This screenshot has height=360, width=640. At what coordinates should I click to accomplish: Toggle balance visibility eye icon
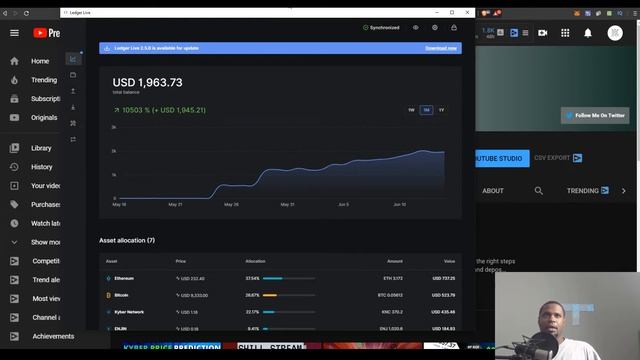pyautogui.click(x=416, y=28)
